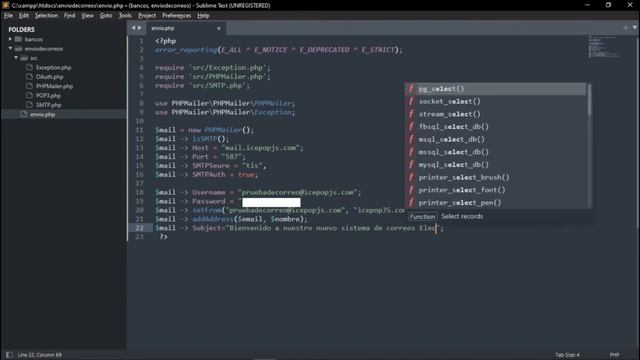Collapse the enviodecorreos folder arrow
The width and height of the screenshot is (640, 360).
coord(10,49)
